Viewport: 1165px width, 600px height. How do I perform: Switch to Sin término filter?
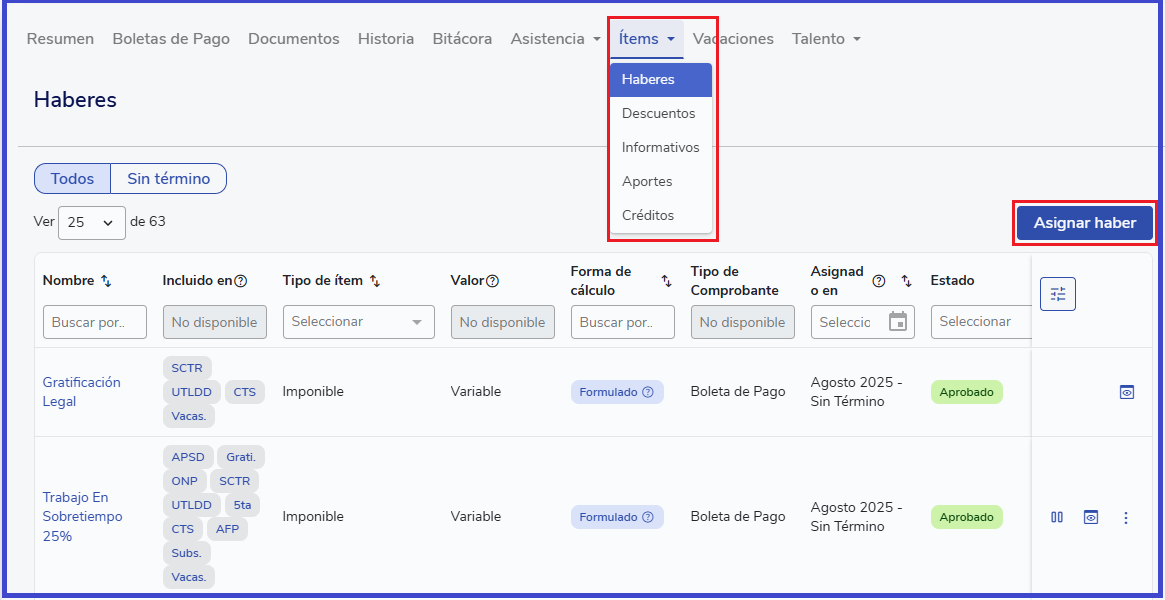click(x=168, y=179)
